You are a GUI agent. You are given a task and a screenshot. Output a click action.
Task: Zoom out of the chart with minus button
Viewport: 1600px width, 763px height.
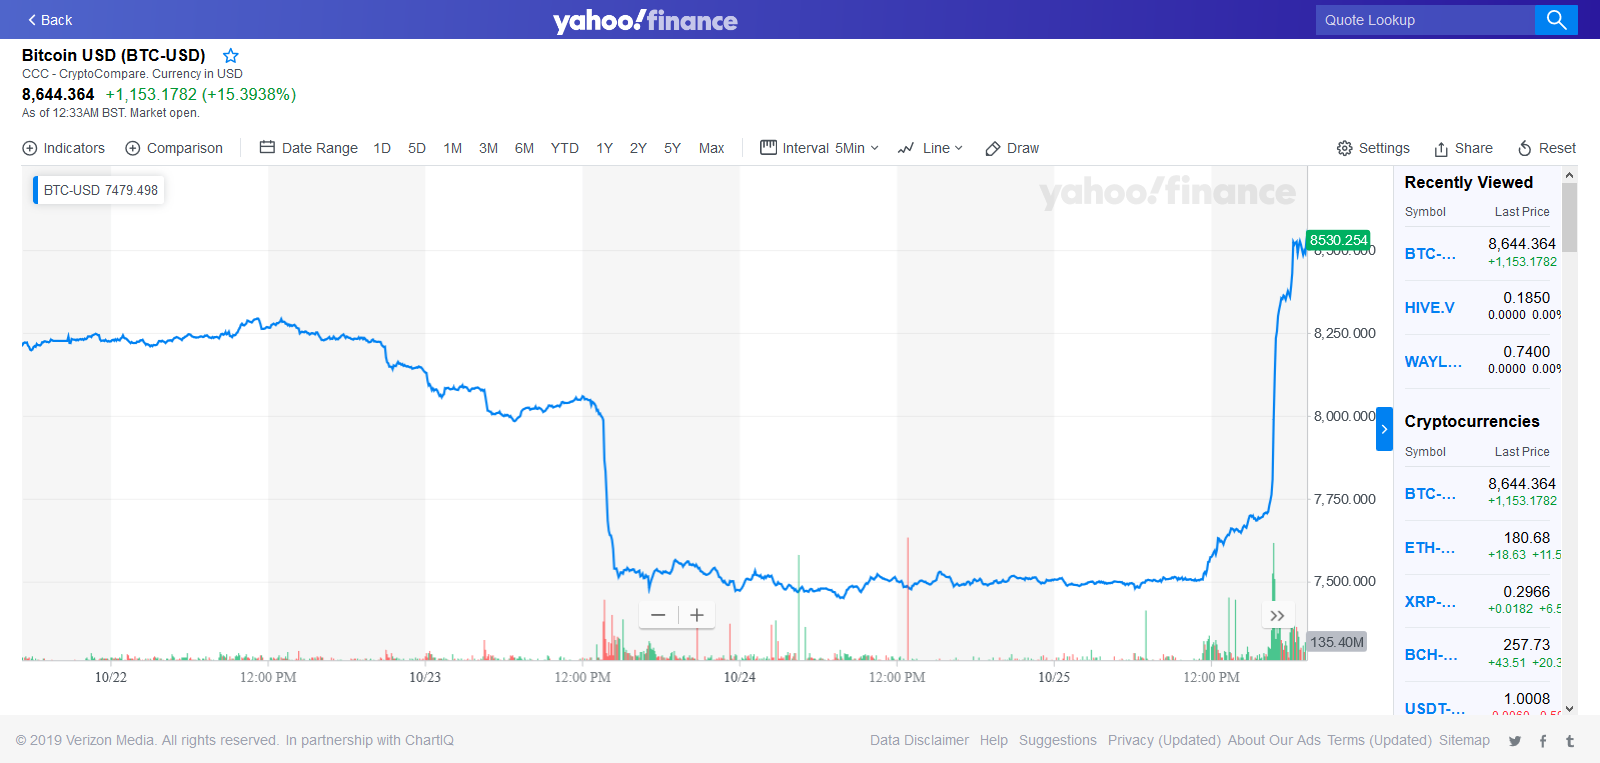click(658, 615)
